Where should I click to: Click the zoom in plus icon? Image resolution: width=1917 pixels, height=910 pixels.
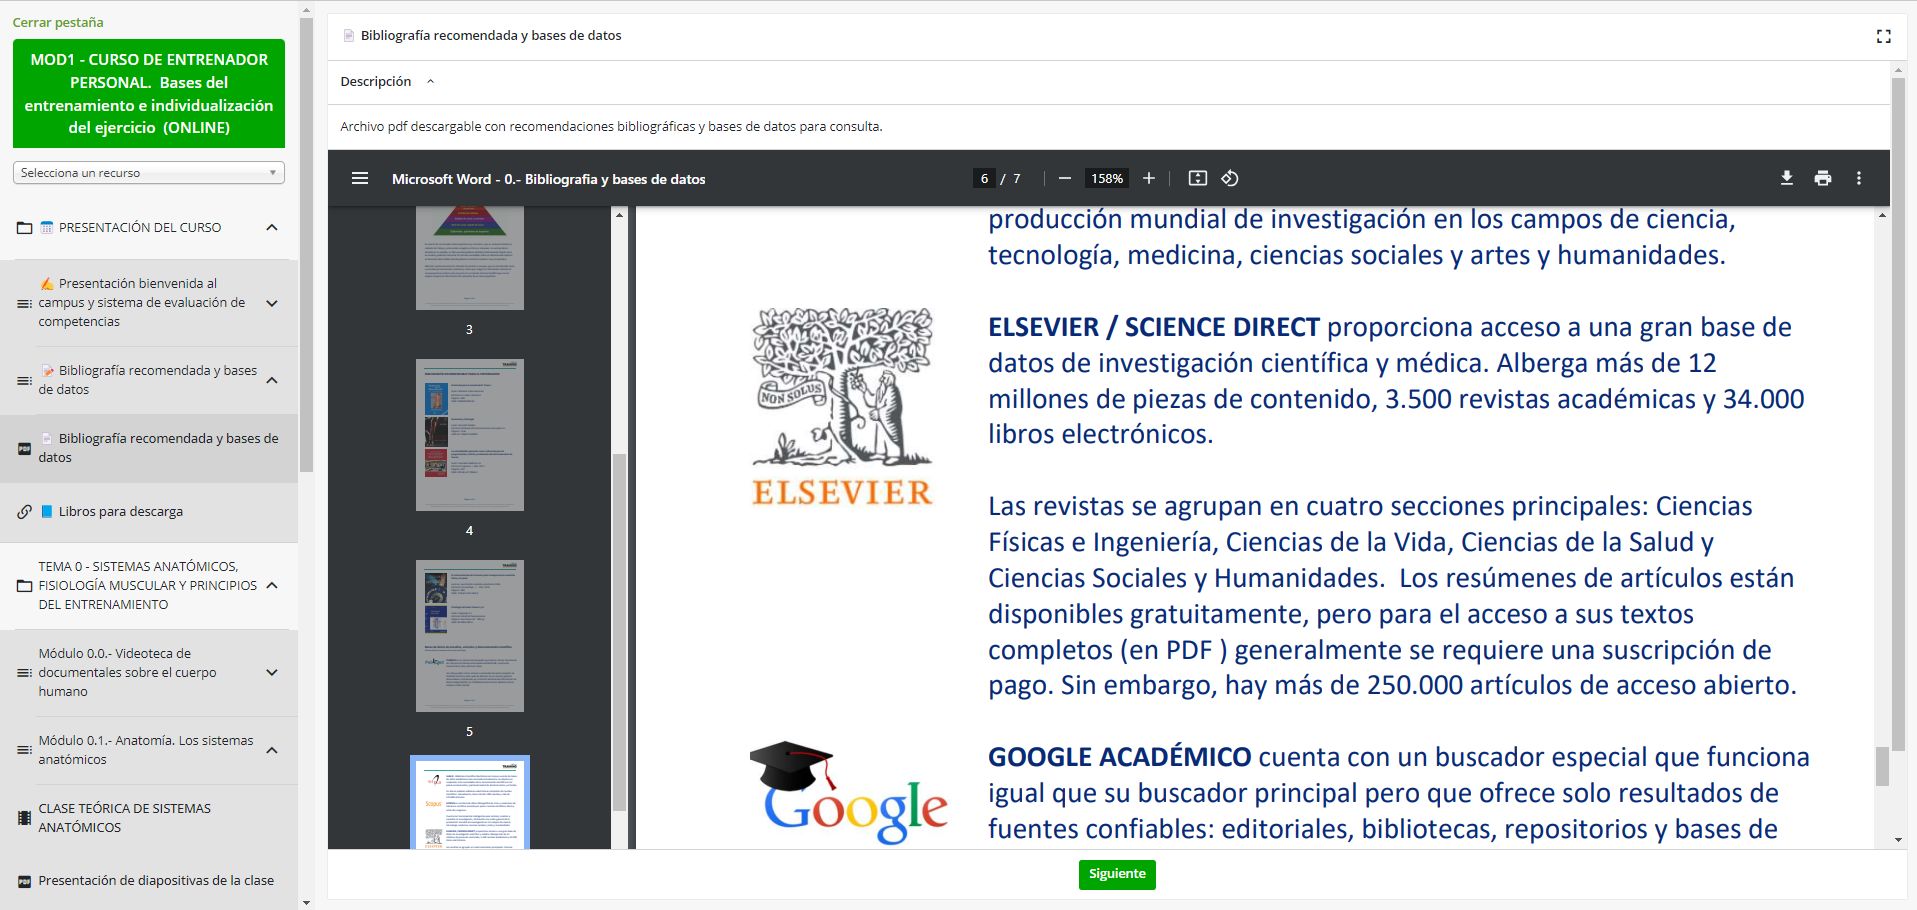pos(1149,179)
